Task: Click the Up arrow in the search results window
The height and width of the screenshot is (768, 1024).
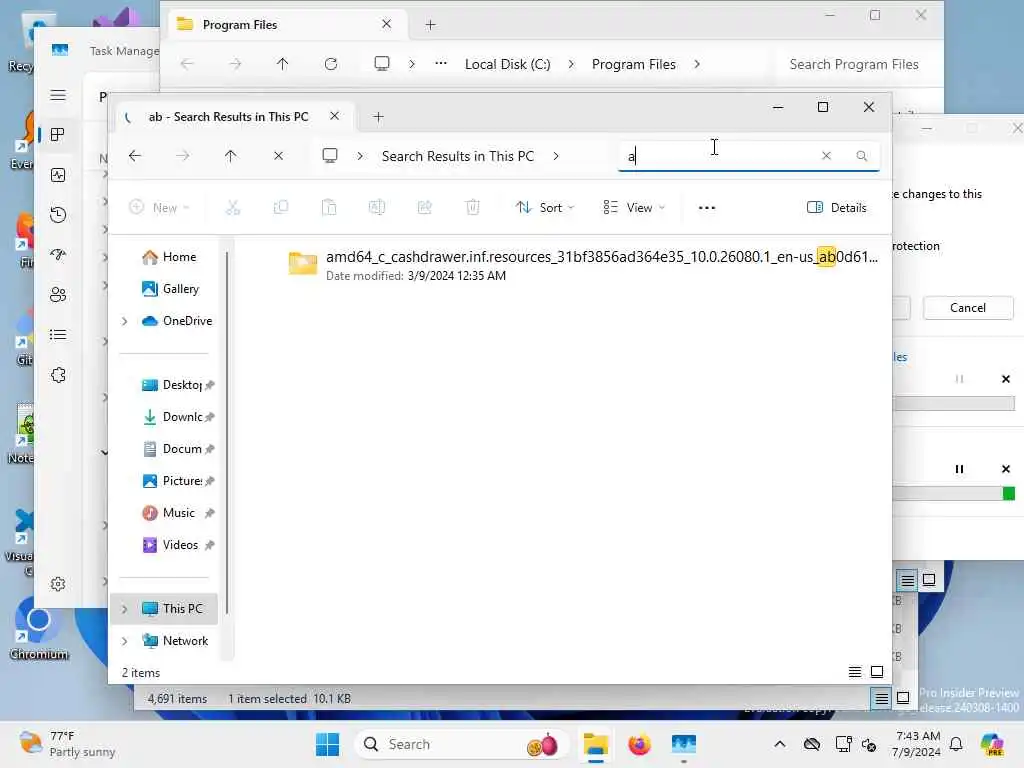Action: [231, 156]
